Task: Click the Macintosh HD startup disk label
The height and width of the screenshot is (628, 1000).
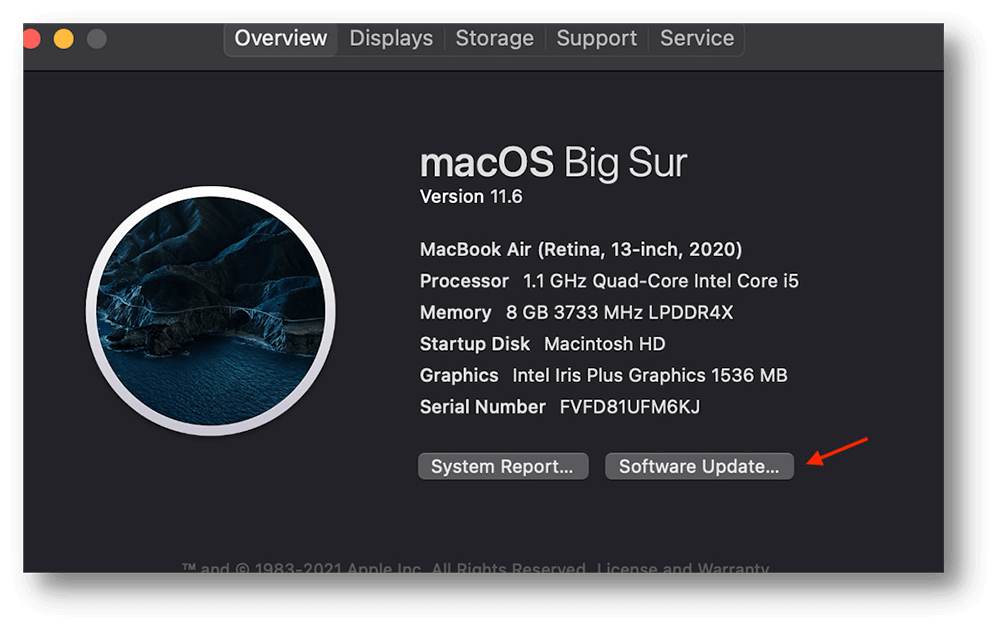Action: [x=603, y=343]
